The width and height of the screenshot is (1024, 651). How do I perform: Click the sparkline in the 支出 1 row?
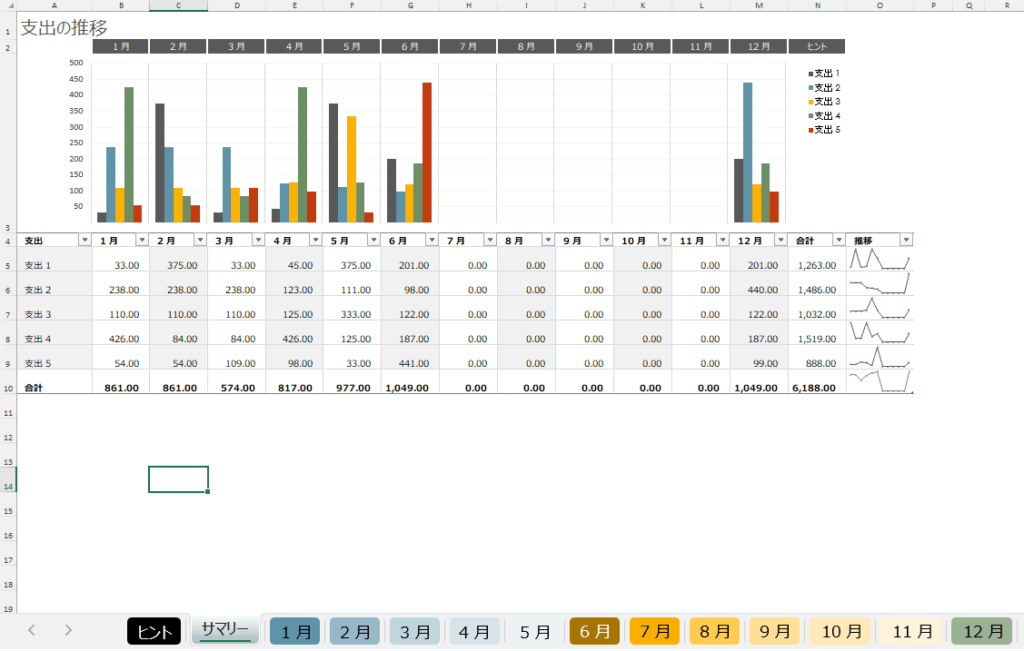coord(879,260)
